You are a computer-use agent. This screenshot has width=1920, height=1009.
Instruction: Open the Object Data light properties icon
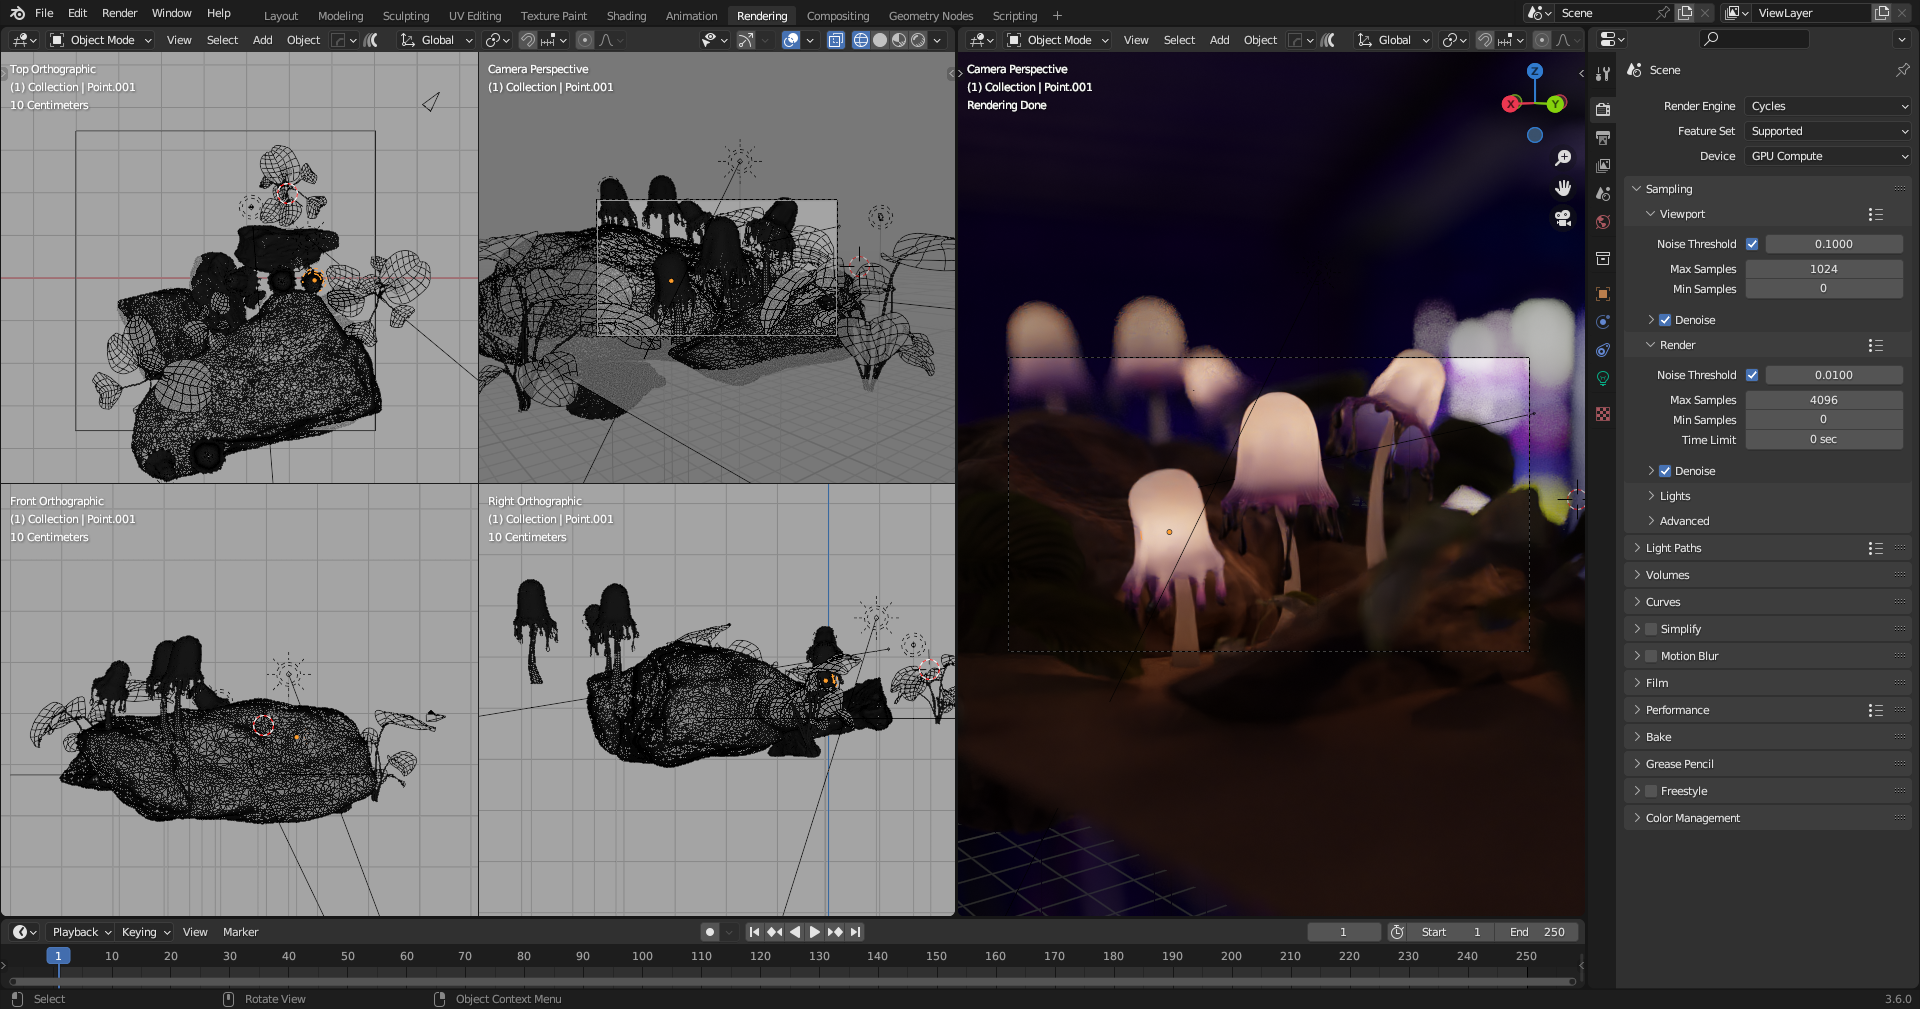1603,378
